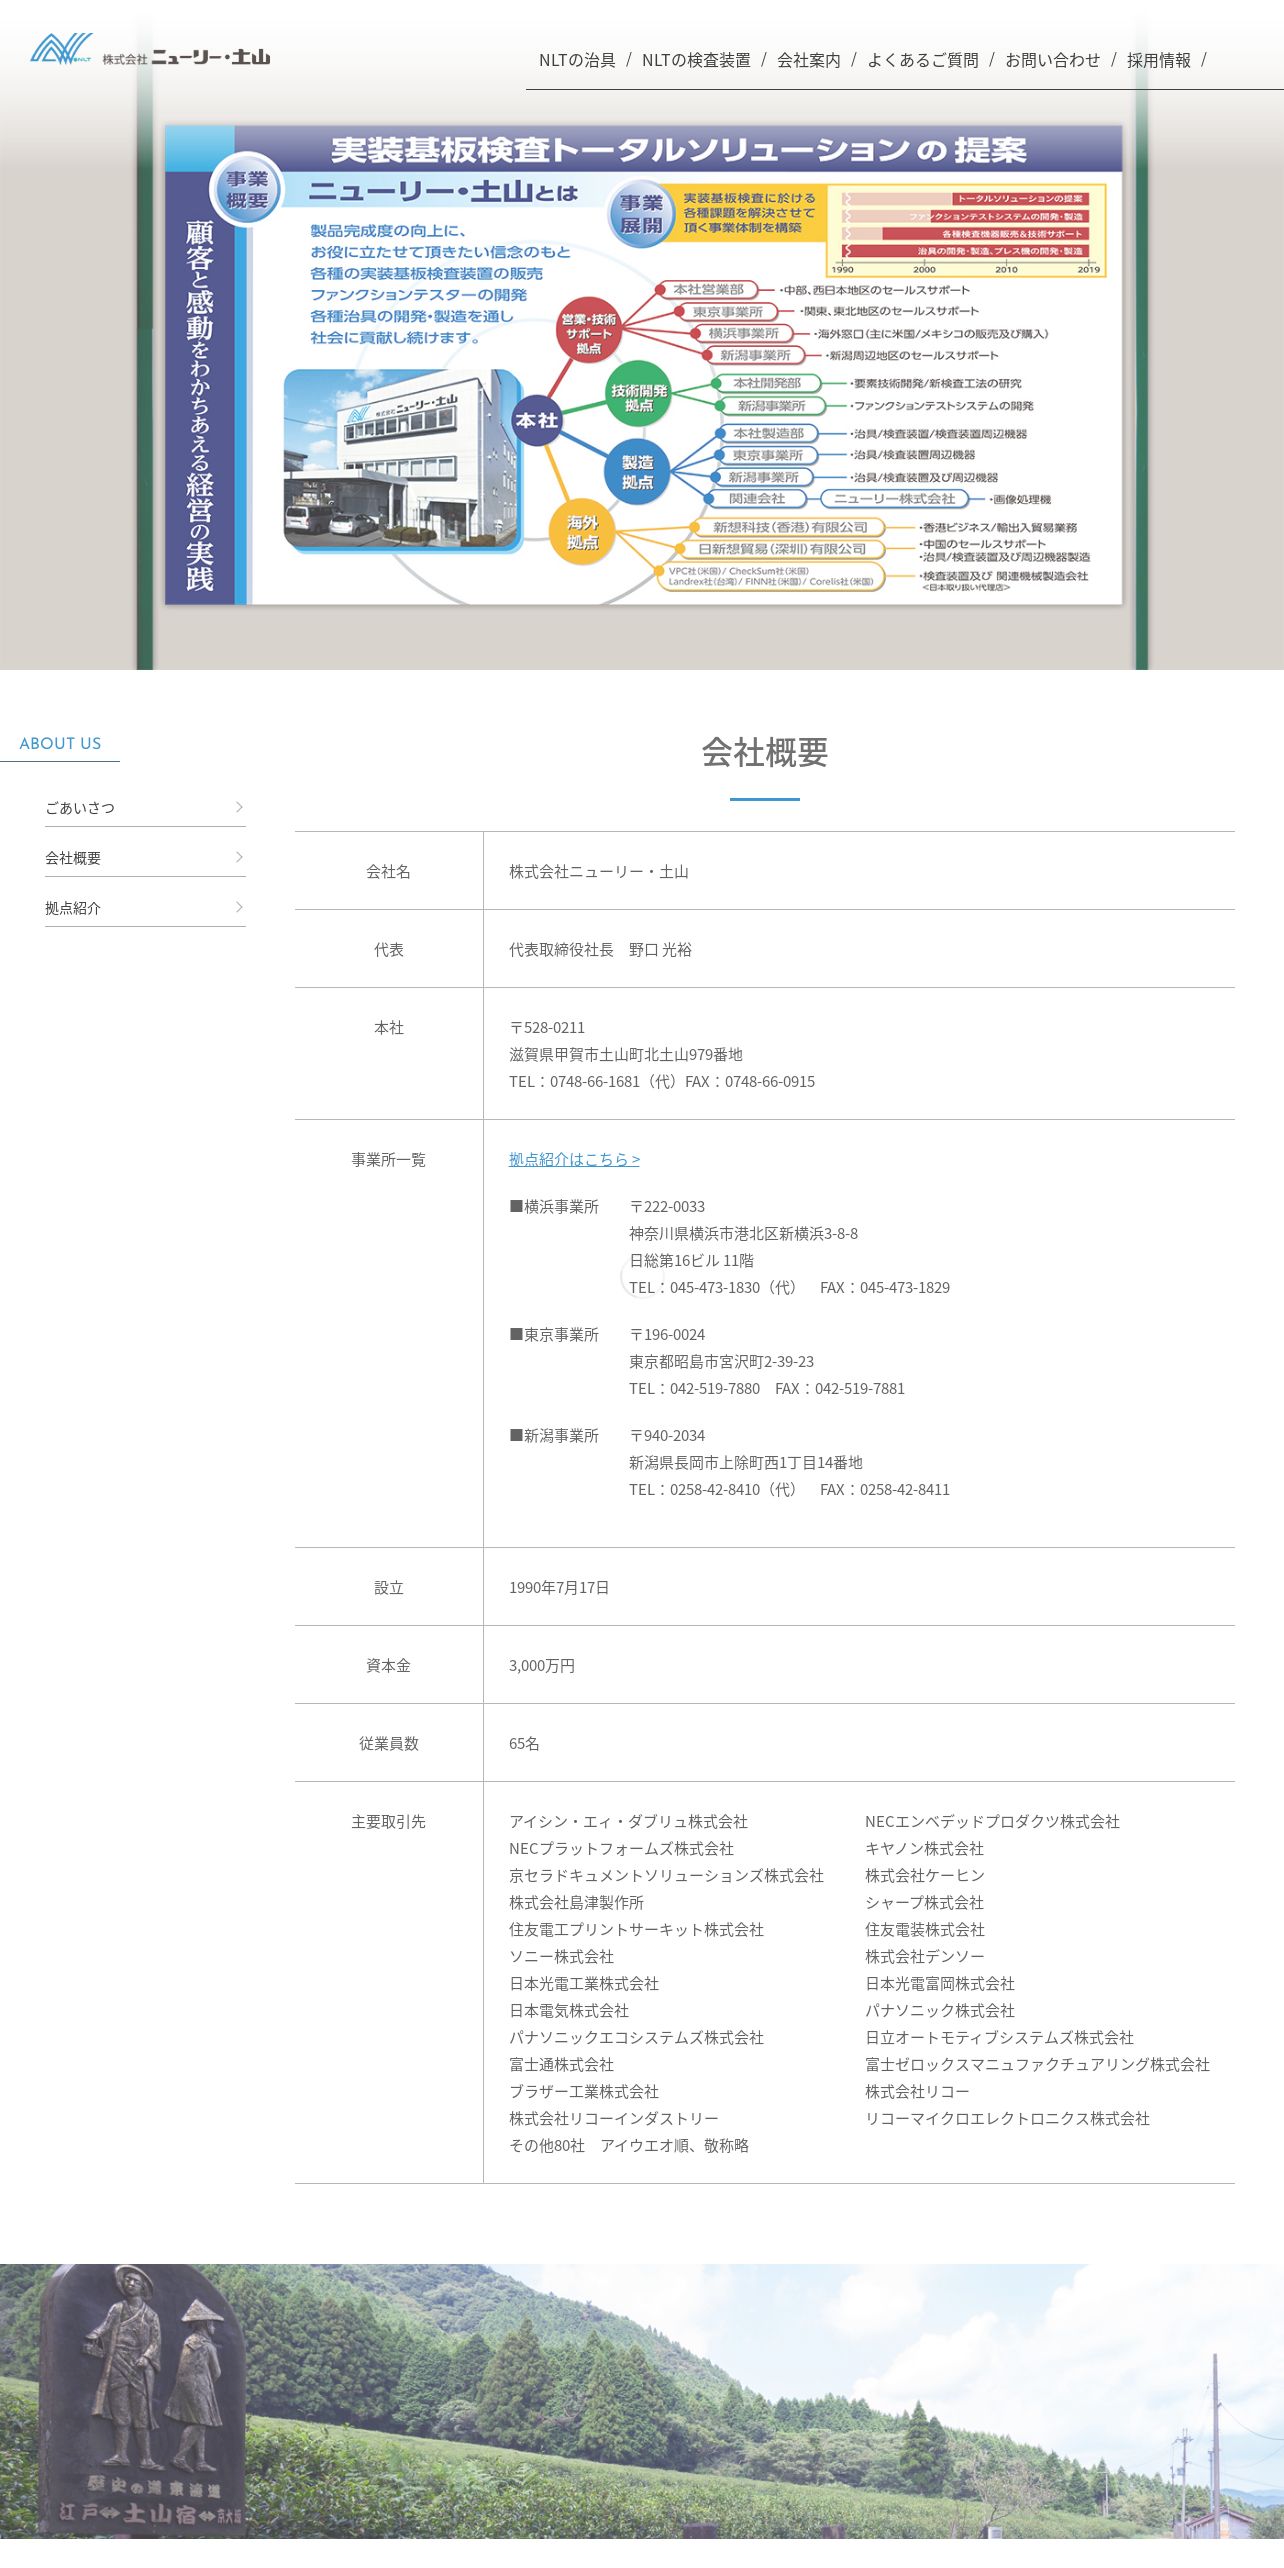Screen dimensions: 1284x2568
Task: Click the Tsuchiyama tea field footer photo
Action: 642,2402
